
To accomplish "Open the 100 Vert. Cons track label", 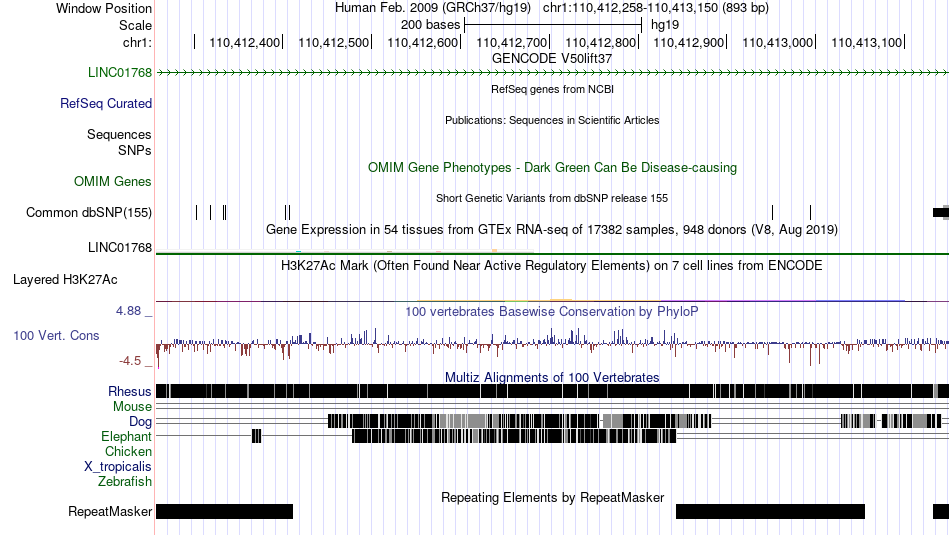I will click(56, 335).
